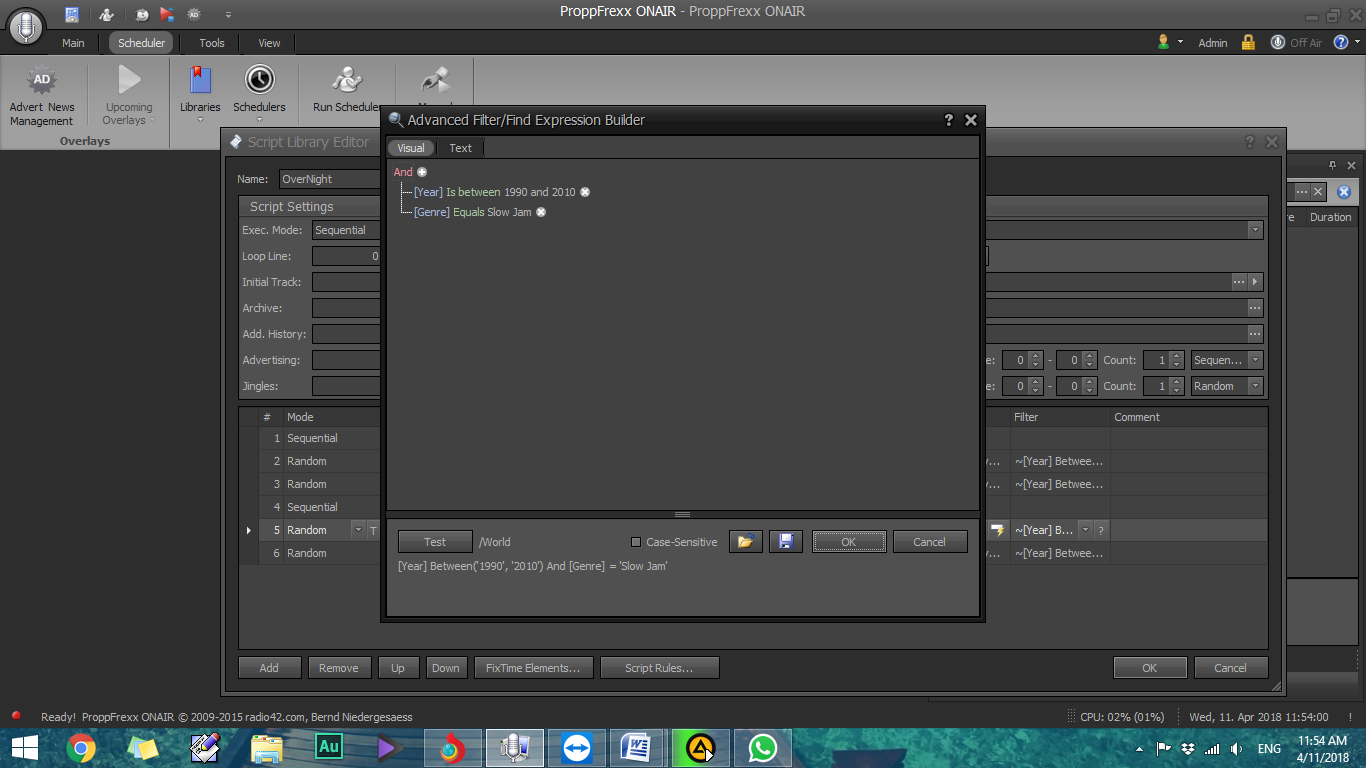Toggle the Off Air power button

pyautogui.click(x=1297, y=43)
